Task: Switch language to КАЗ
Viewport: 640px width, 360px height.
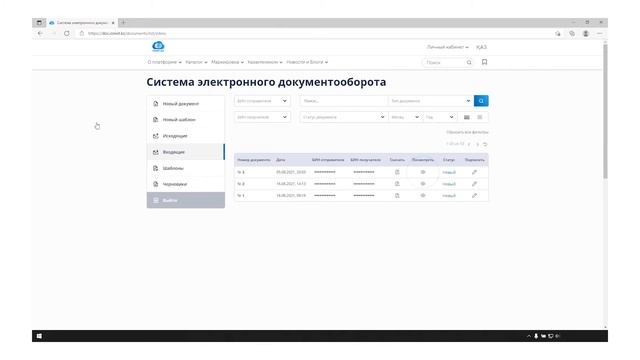Action: pyautogui.click(x=481, y=47)
